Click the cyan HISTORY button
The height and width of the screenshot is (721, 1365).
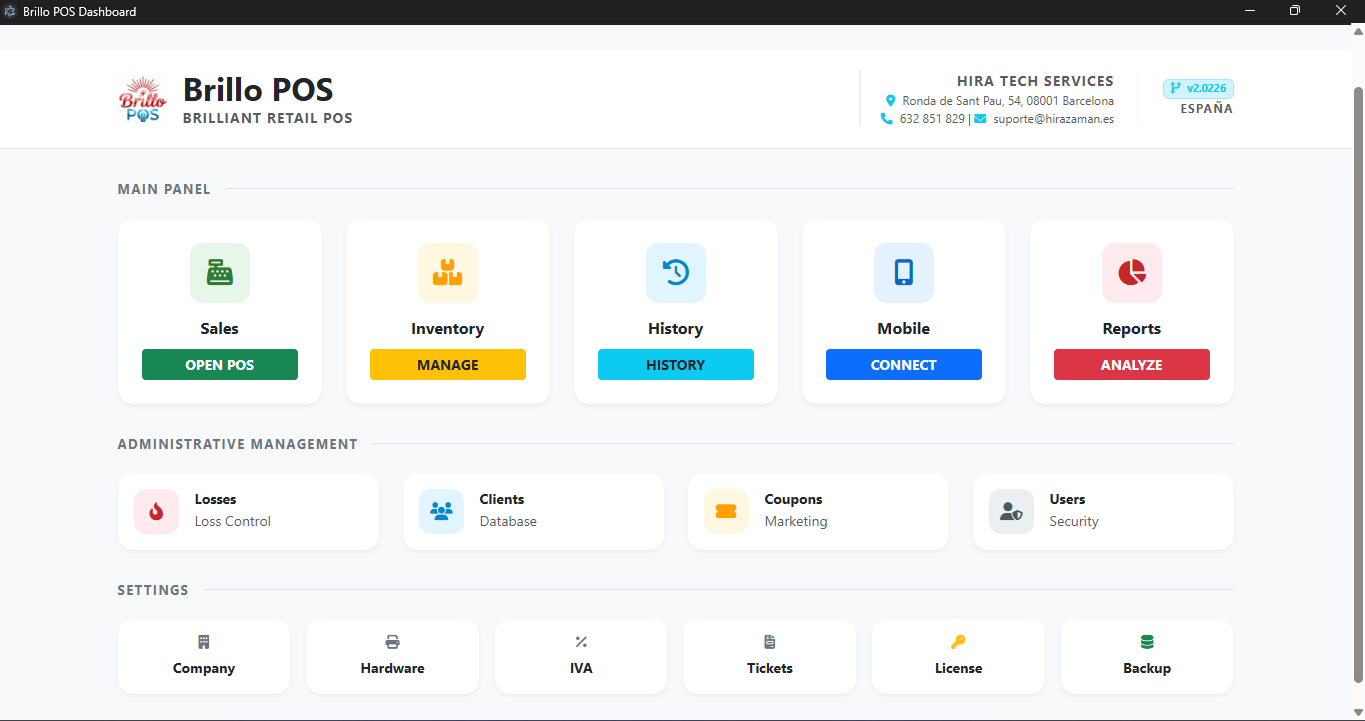tap(676, 365)
